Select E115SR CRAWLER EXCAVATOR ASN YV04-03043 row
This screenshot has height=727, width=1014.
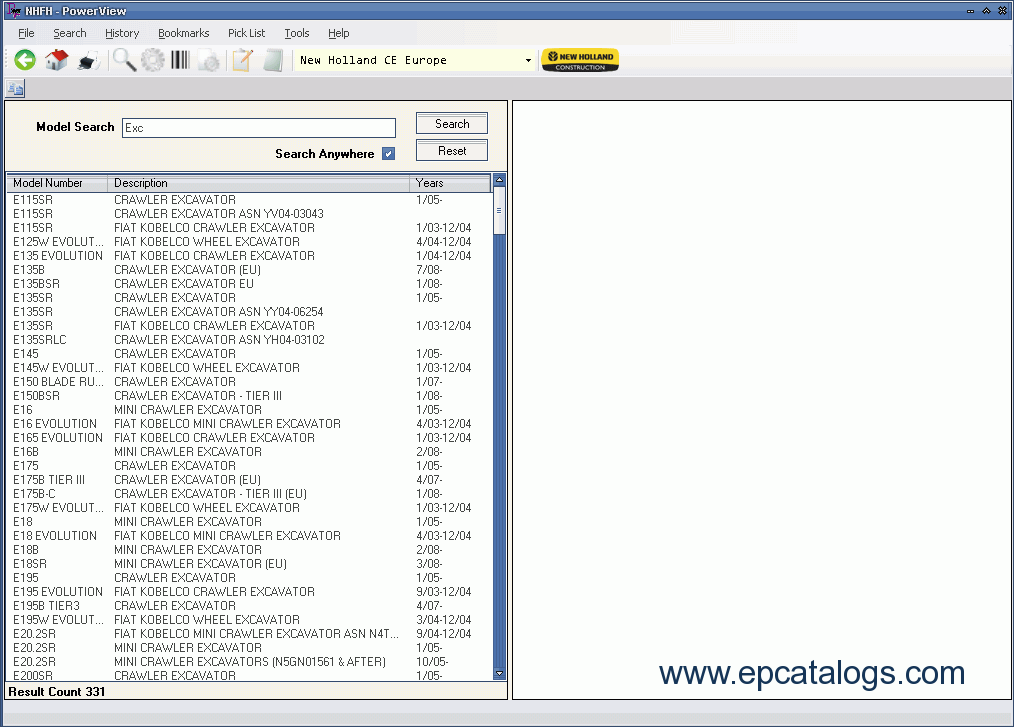point(249,213)
